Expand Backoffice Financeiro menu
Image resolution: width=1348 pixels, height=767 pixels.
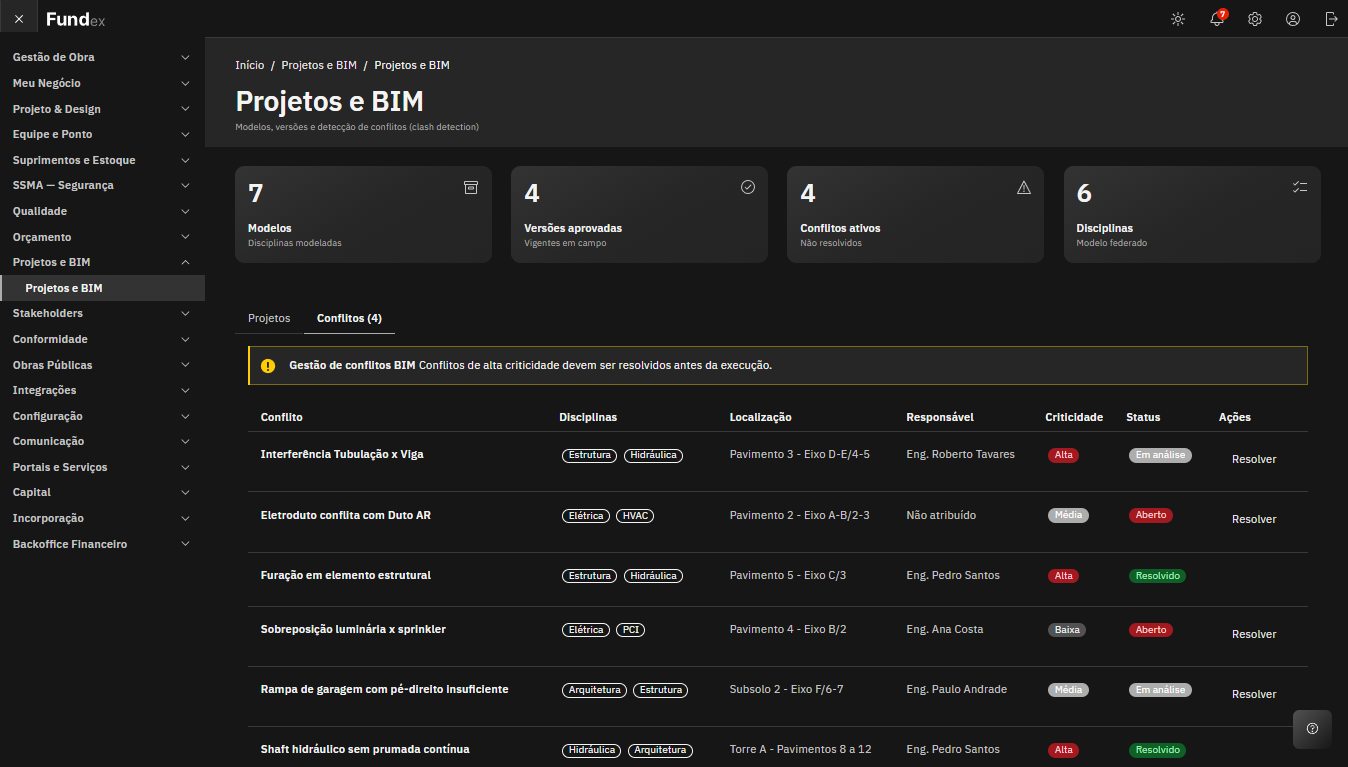102,544
